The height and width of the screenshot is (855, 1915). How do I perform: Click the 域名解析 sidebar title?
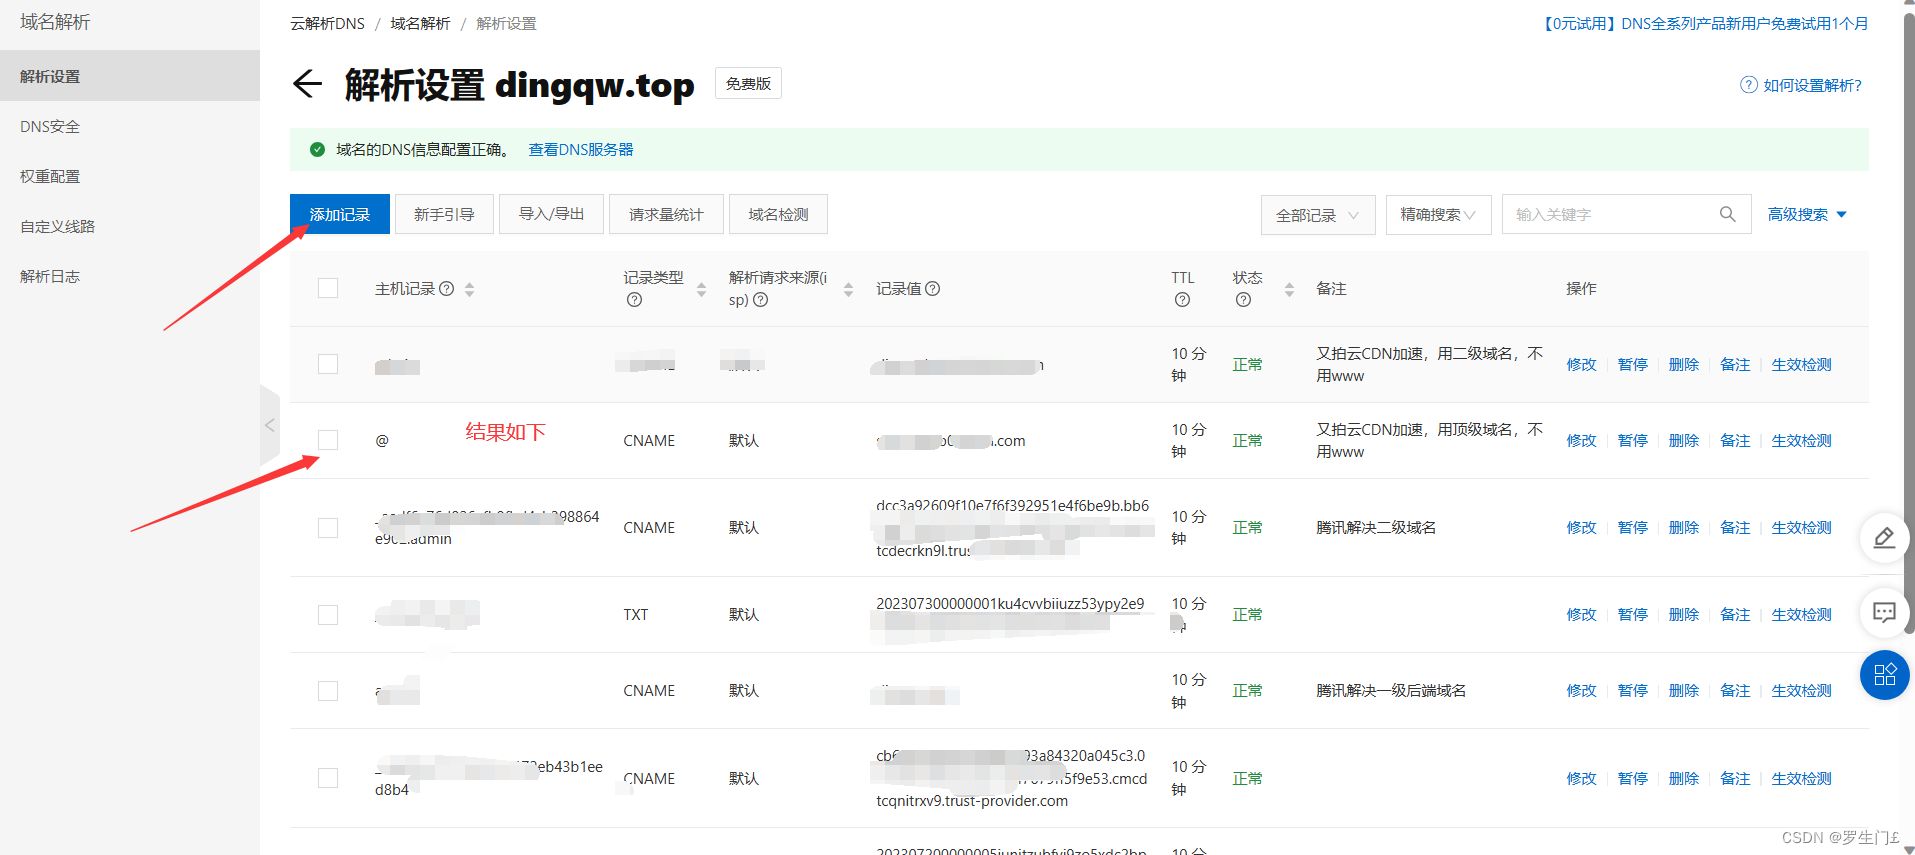(x=55, y=21)
